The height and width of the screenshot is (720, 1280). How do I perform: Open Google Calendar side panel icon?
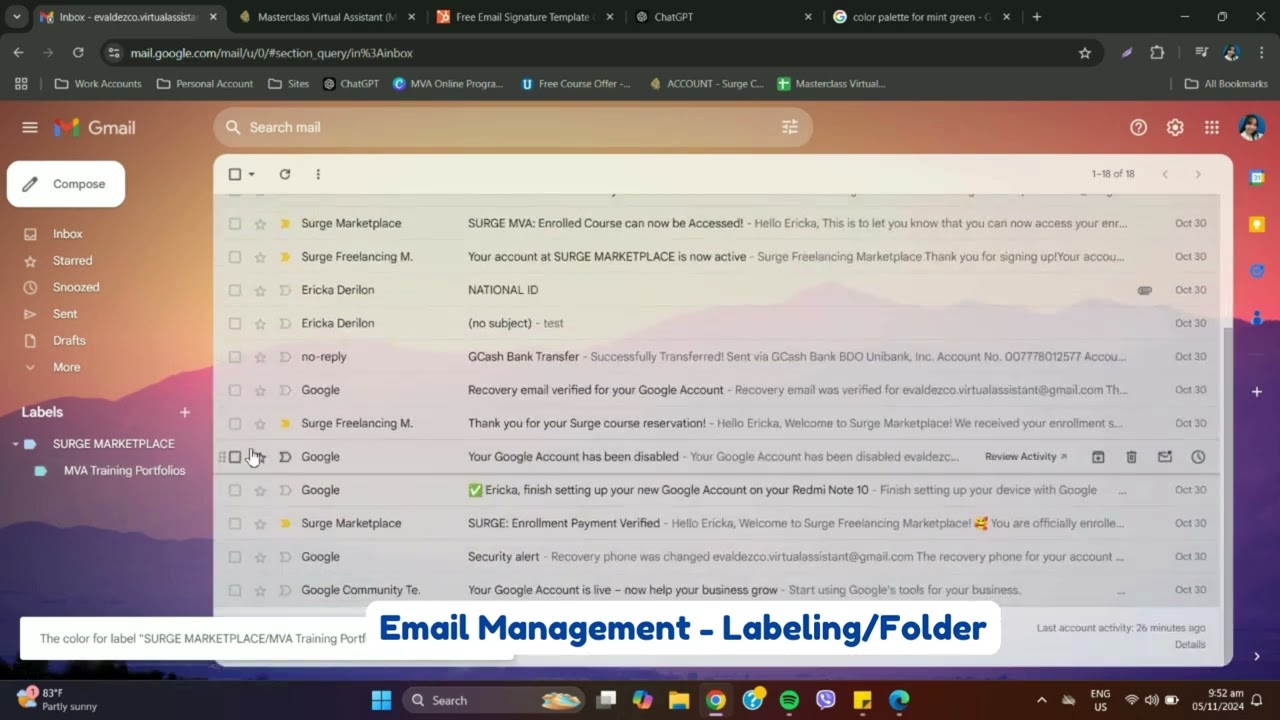[x=1257, y=177]
